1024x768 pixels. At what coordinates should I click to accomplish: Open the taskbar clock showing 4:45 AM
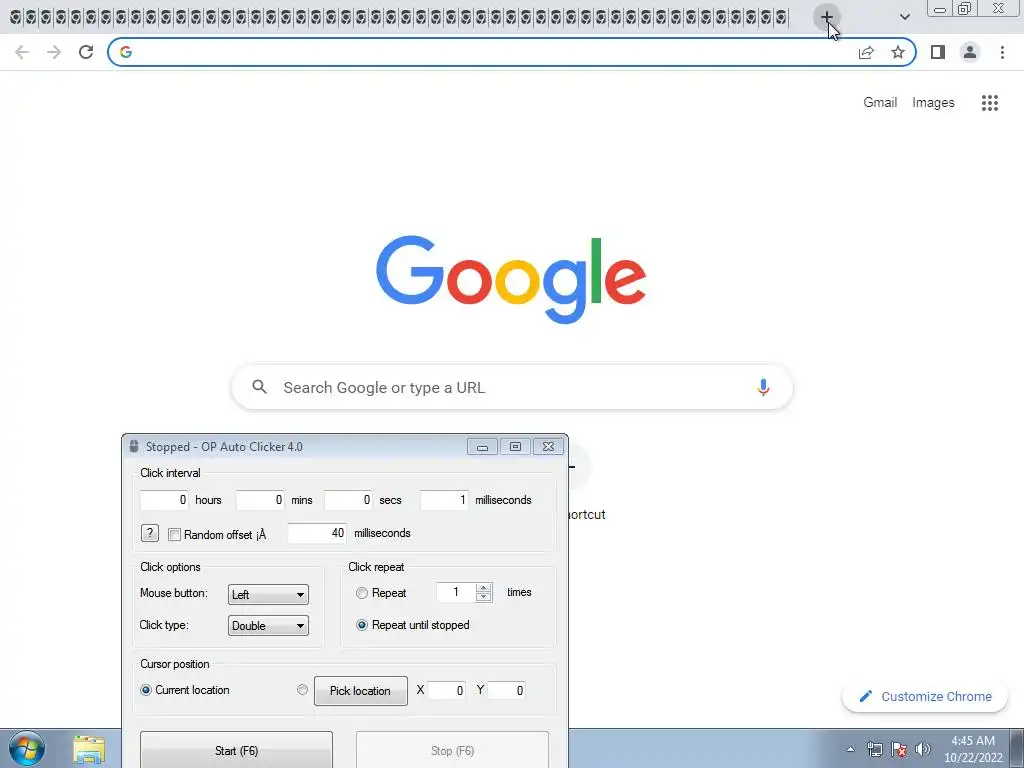[973, 749]
